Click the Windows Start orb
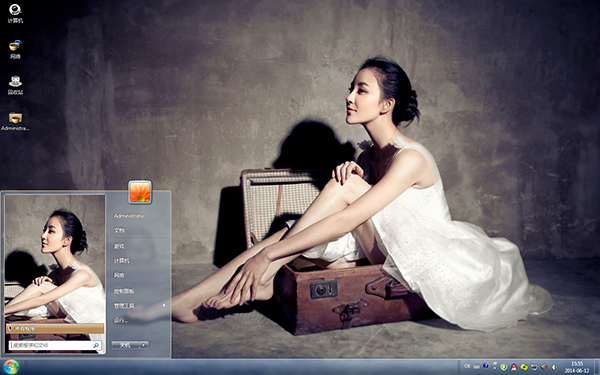The width and height of the screenshot is (600, 375). tap(11, 367)
